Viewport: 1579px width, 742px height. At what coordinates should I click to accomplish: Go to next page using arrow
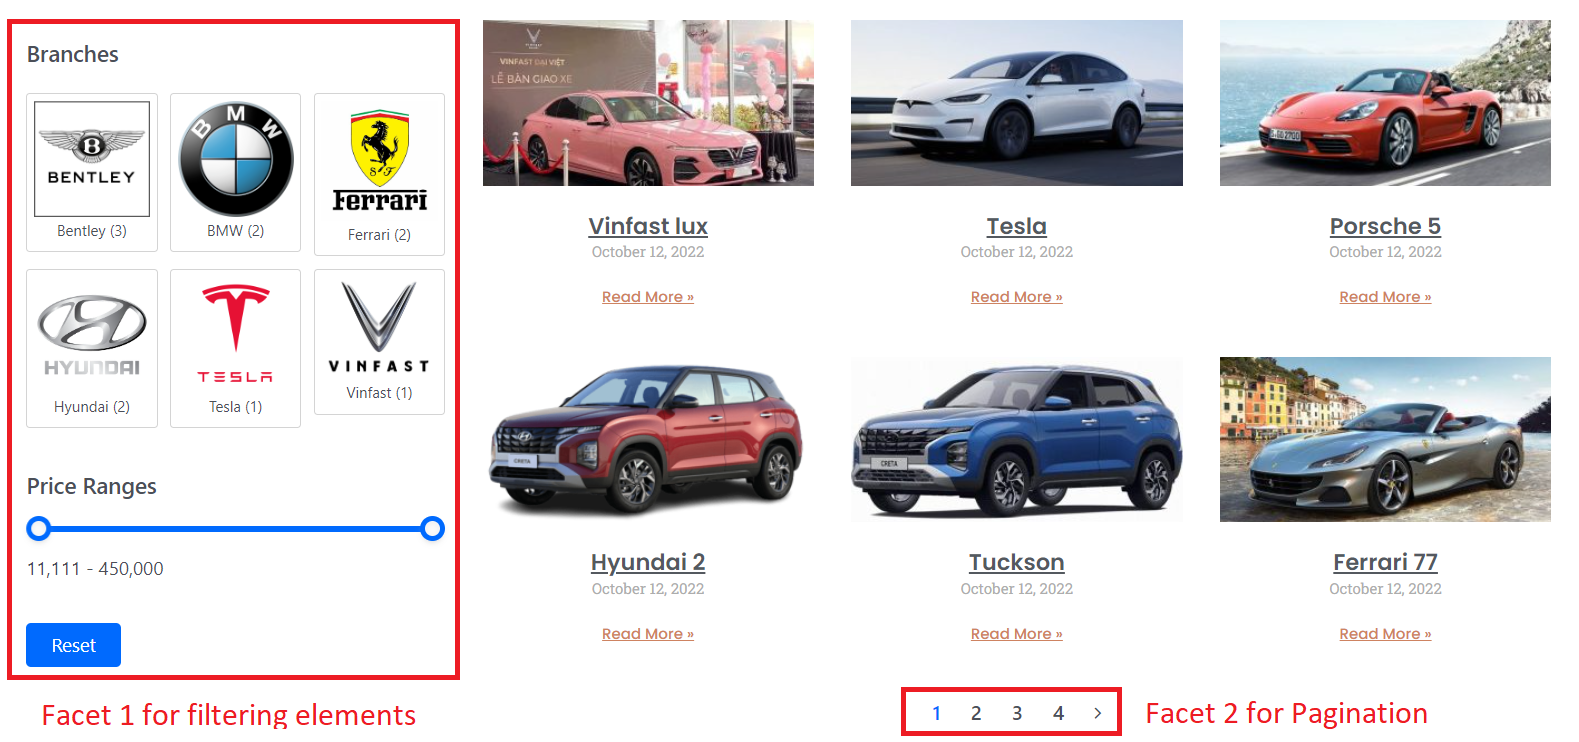point(1098,713)
